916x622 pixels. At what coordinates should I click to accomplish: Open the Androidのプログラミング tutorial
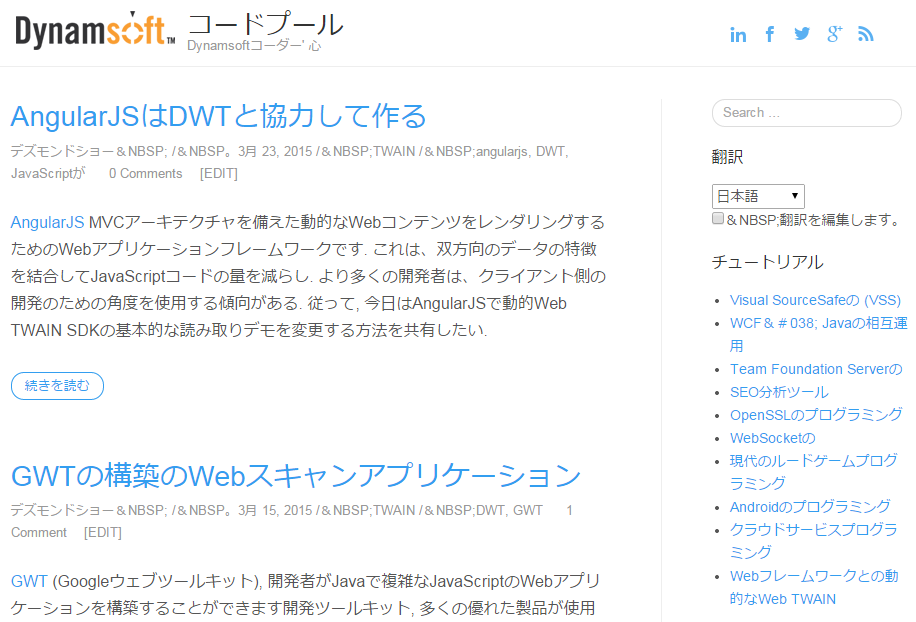click(809, 506)
